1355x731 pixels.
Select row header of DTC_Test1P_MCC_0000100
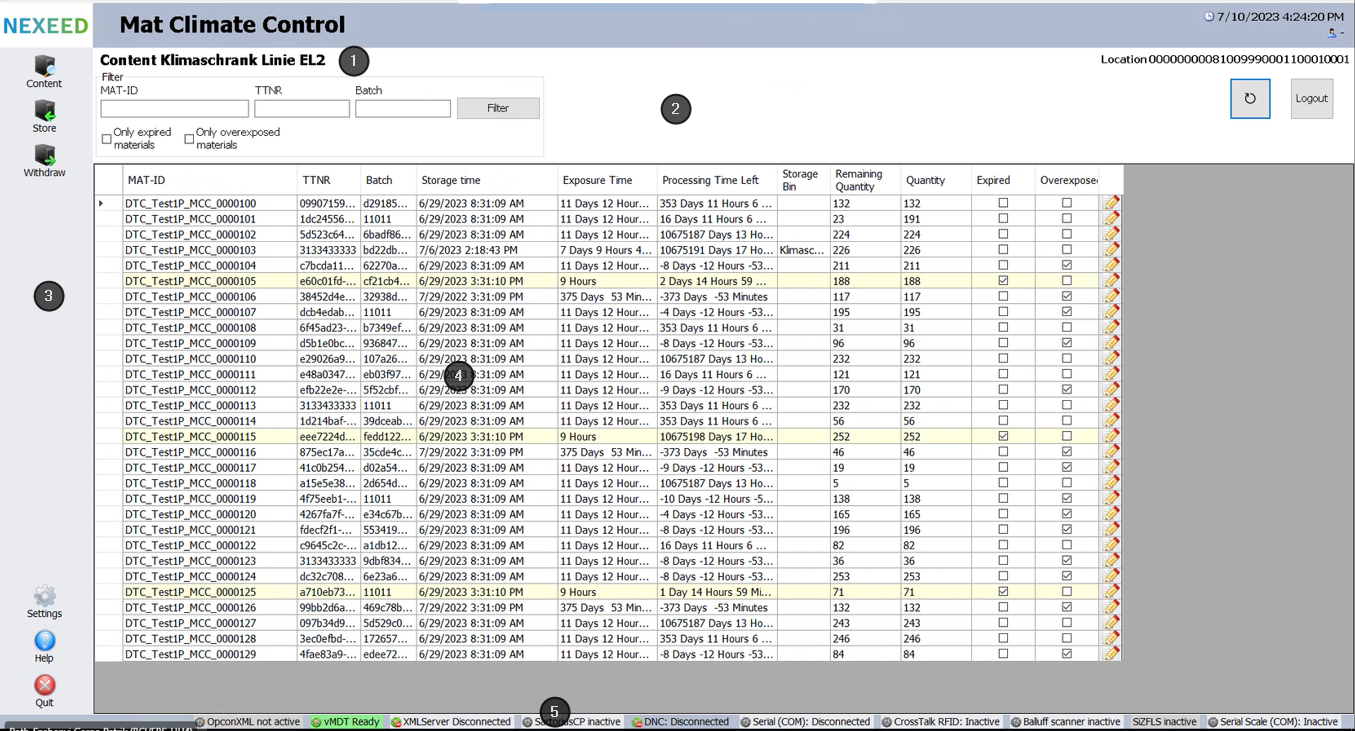point(108,203)
